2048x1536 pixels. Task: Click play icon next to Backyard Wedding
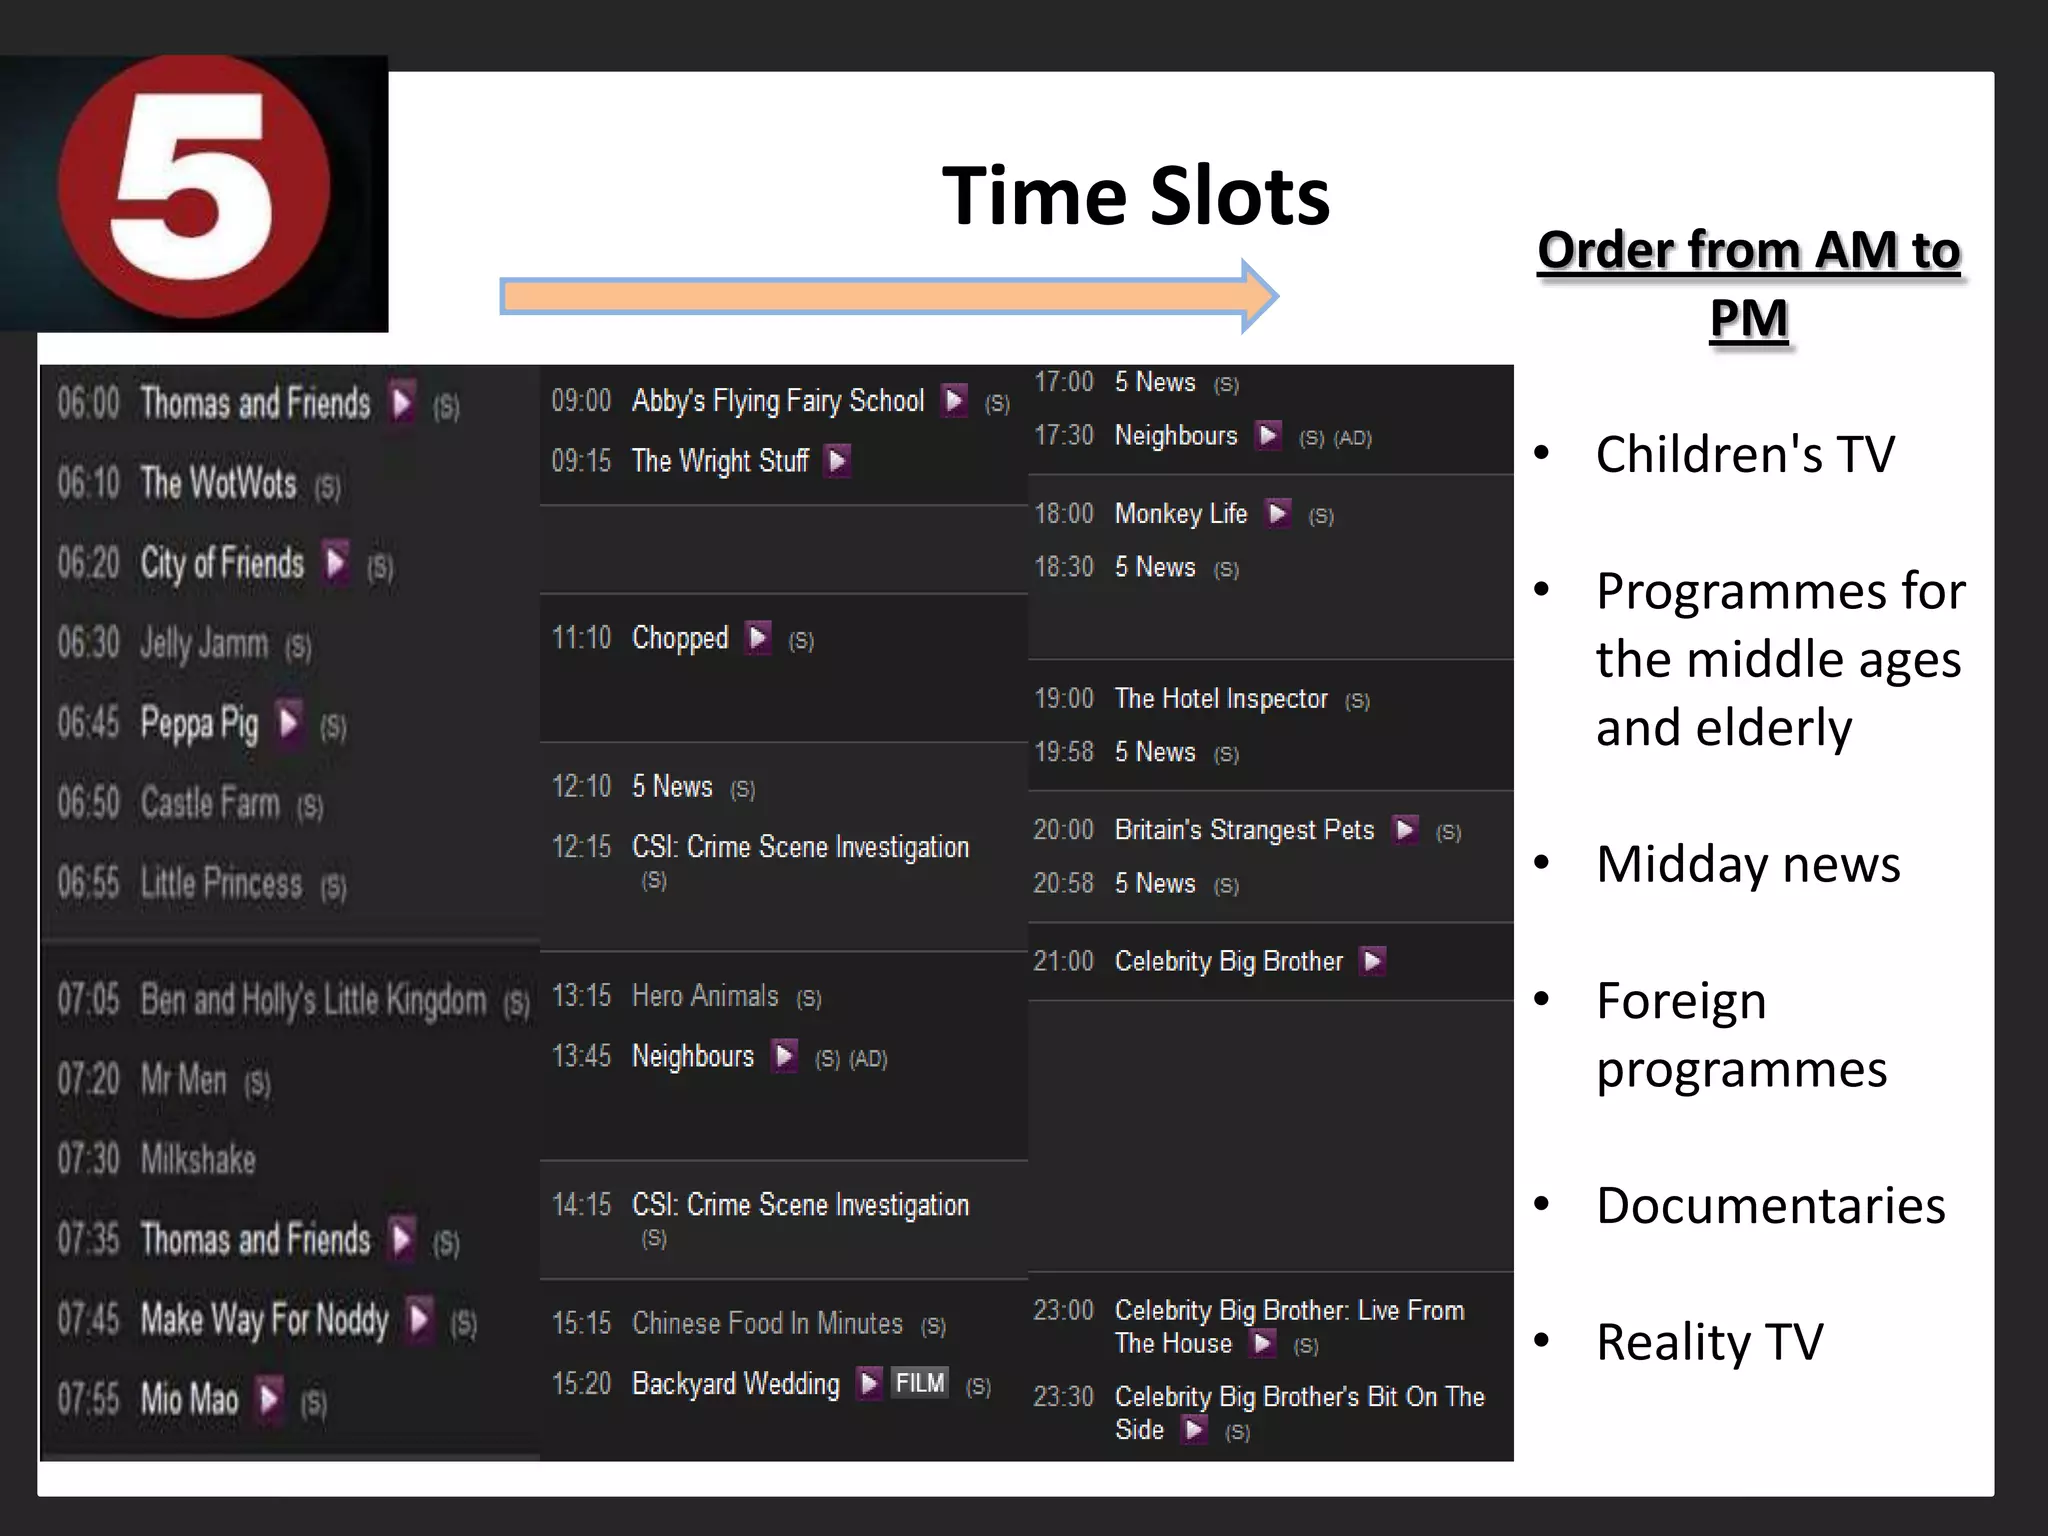[x=870, y=1384]
